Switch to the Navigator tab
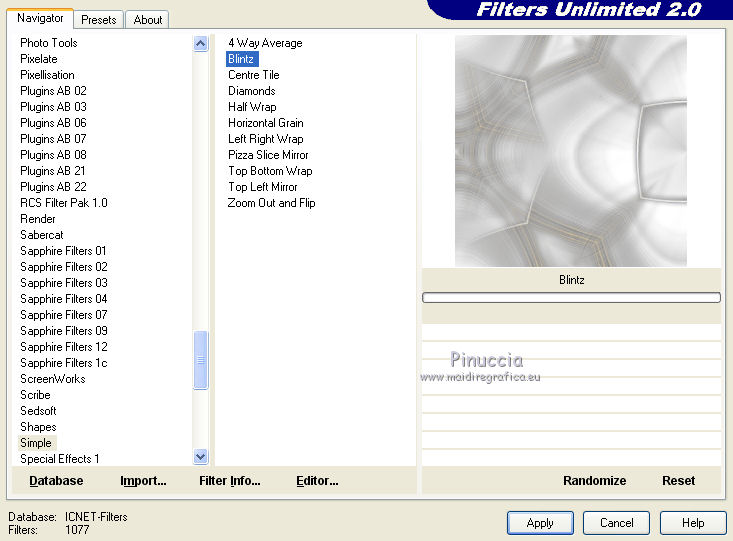The height and width of the screenshot is (541, 733). point(40,18)
